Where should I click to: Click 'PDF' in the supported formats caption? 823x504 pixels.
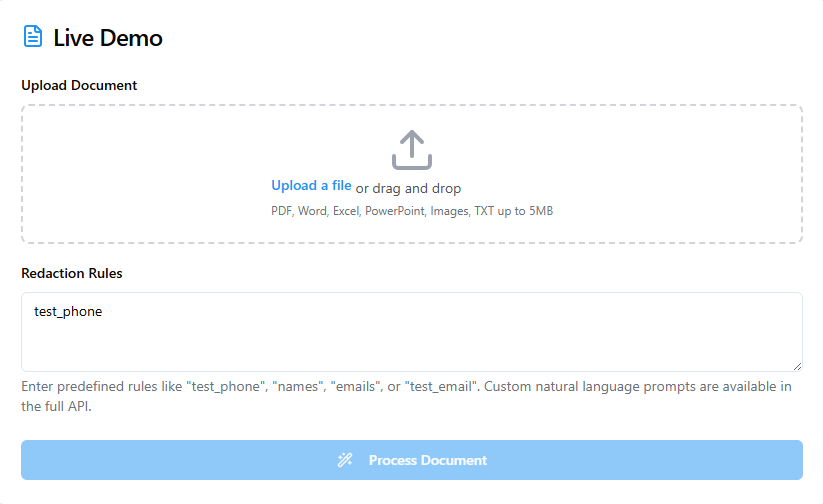coord(281,212)
